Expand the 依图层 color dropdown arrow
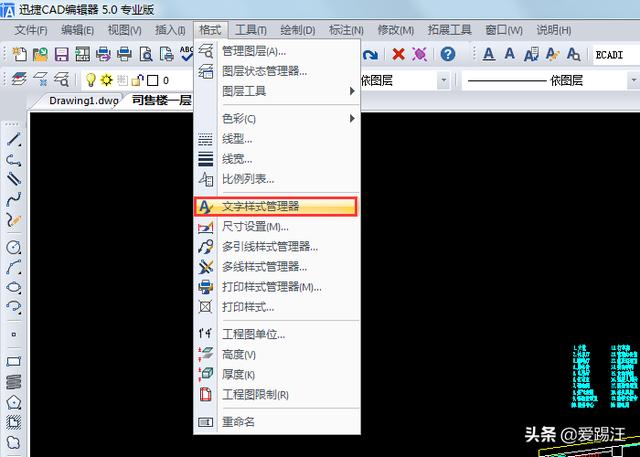The width and height of the screenshot is (640, 457). [x=444, y=80]
